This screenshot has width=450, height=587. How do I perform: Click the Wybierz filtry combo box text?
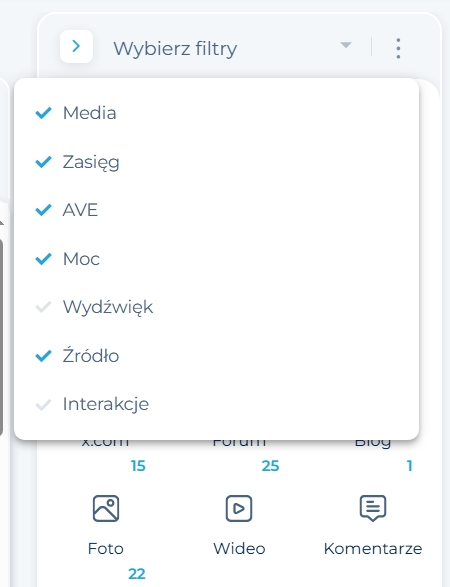point(175,49)
